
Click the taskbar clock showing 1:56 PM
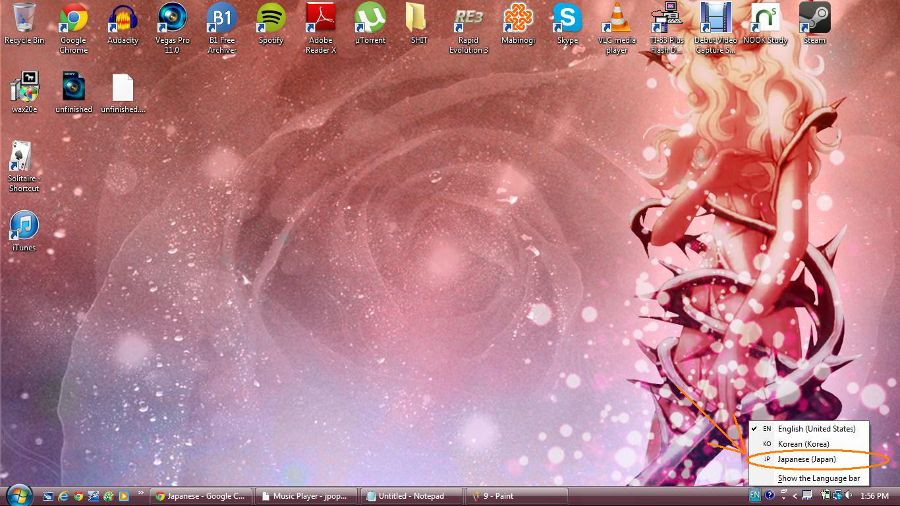pos(874,496)
